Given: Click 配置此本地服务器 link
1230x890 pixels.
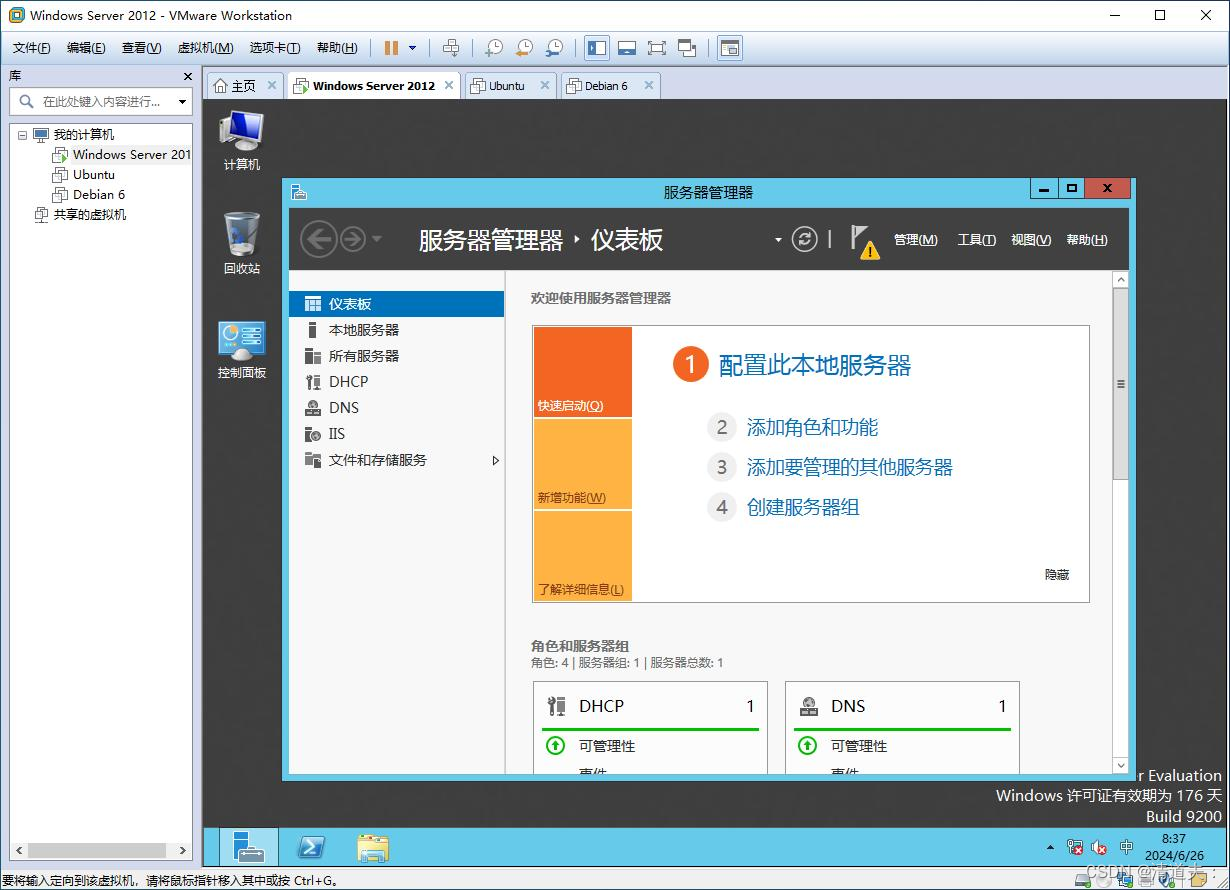Looking at the screenshot, I should [815, 366].
